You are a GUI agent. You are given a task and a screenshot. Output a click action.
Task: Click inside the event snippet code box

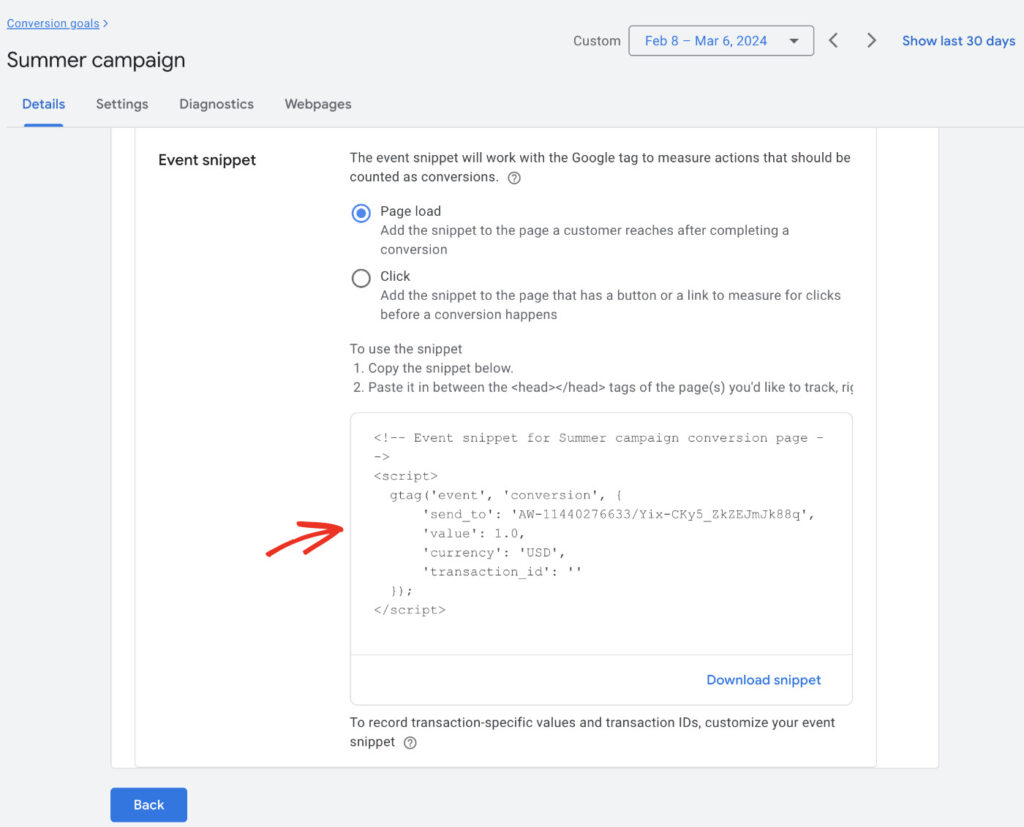tap(600, 530)
